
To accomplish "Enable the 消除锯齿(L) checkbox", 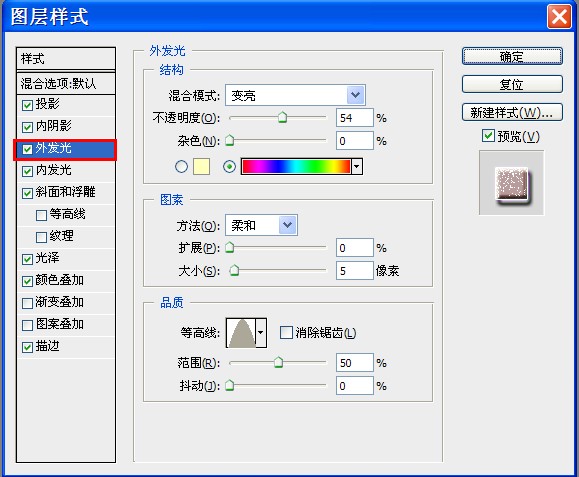I will pos(286,332).
